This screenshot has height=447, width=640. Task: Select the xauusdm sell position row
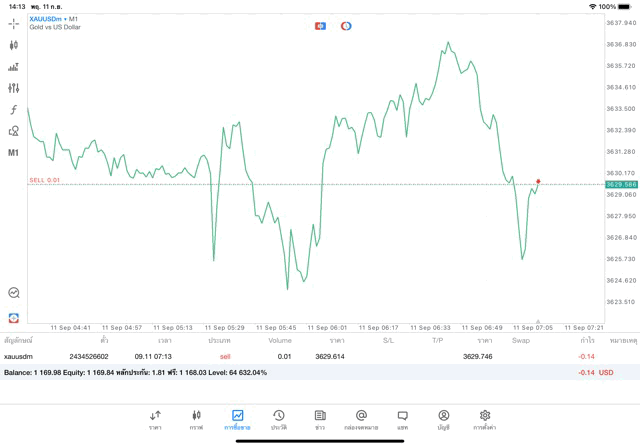click(x=300, y=356)
